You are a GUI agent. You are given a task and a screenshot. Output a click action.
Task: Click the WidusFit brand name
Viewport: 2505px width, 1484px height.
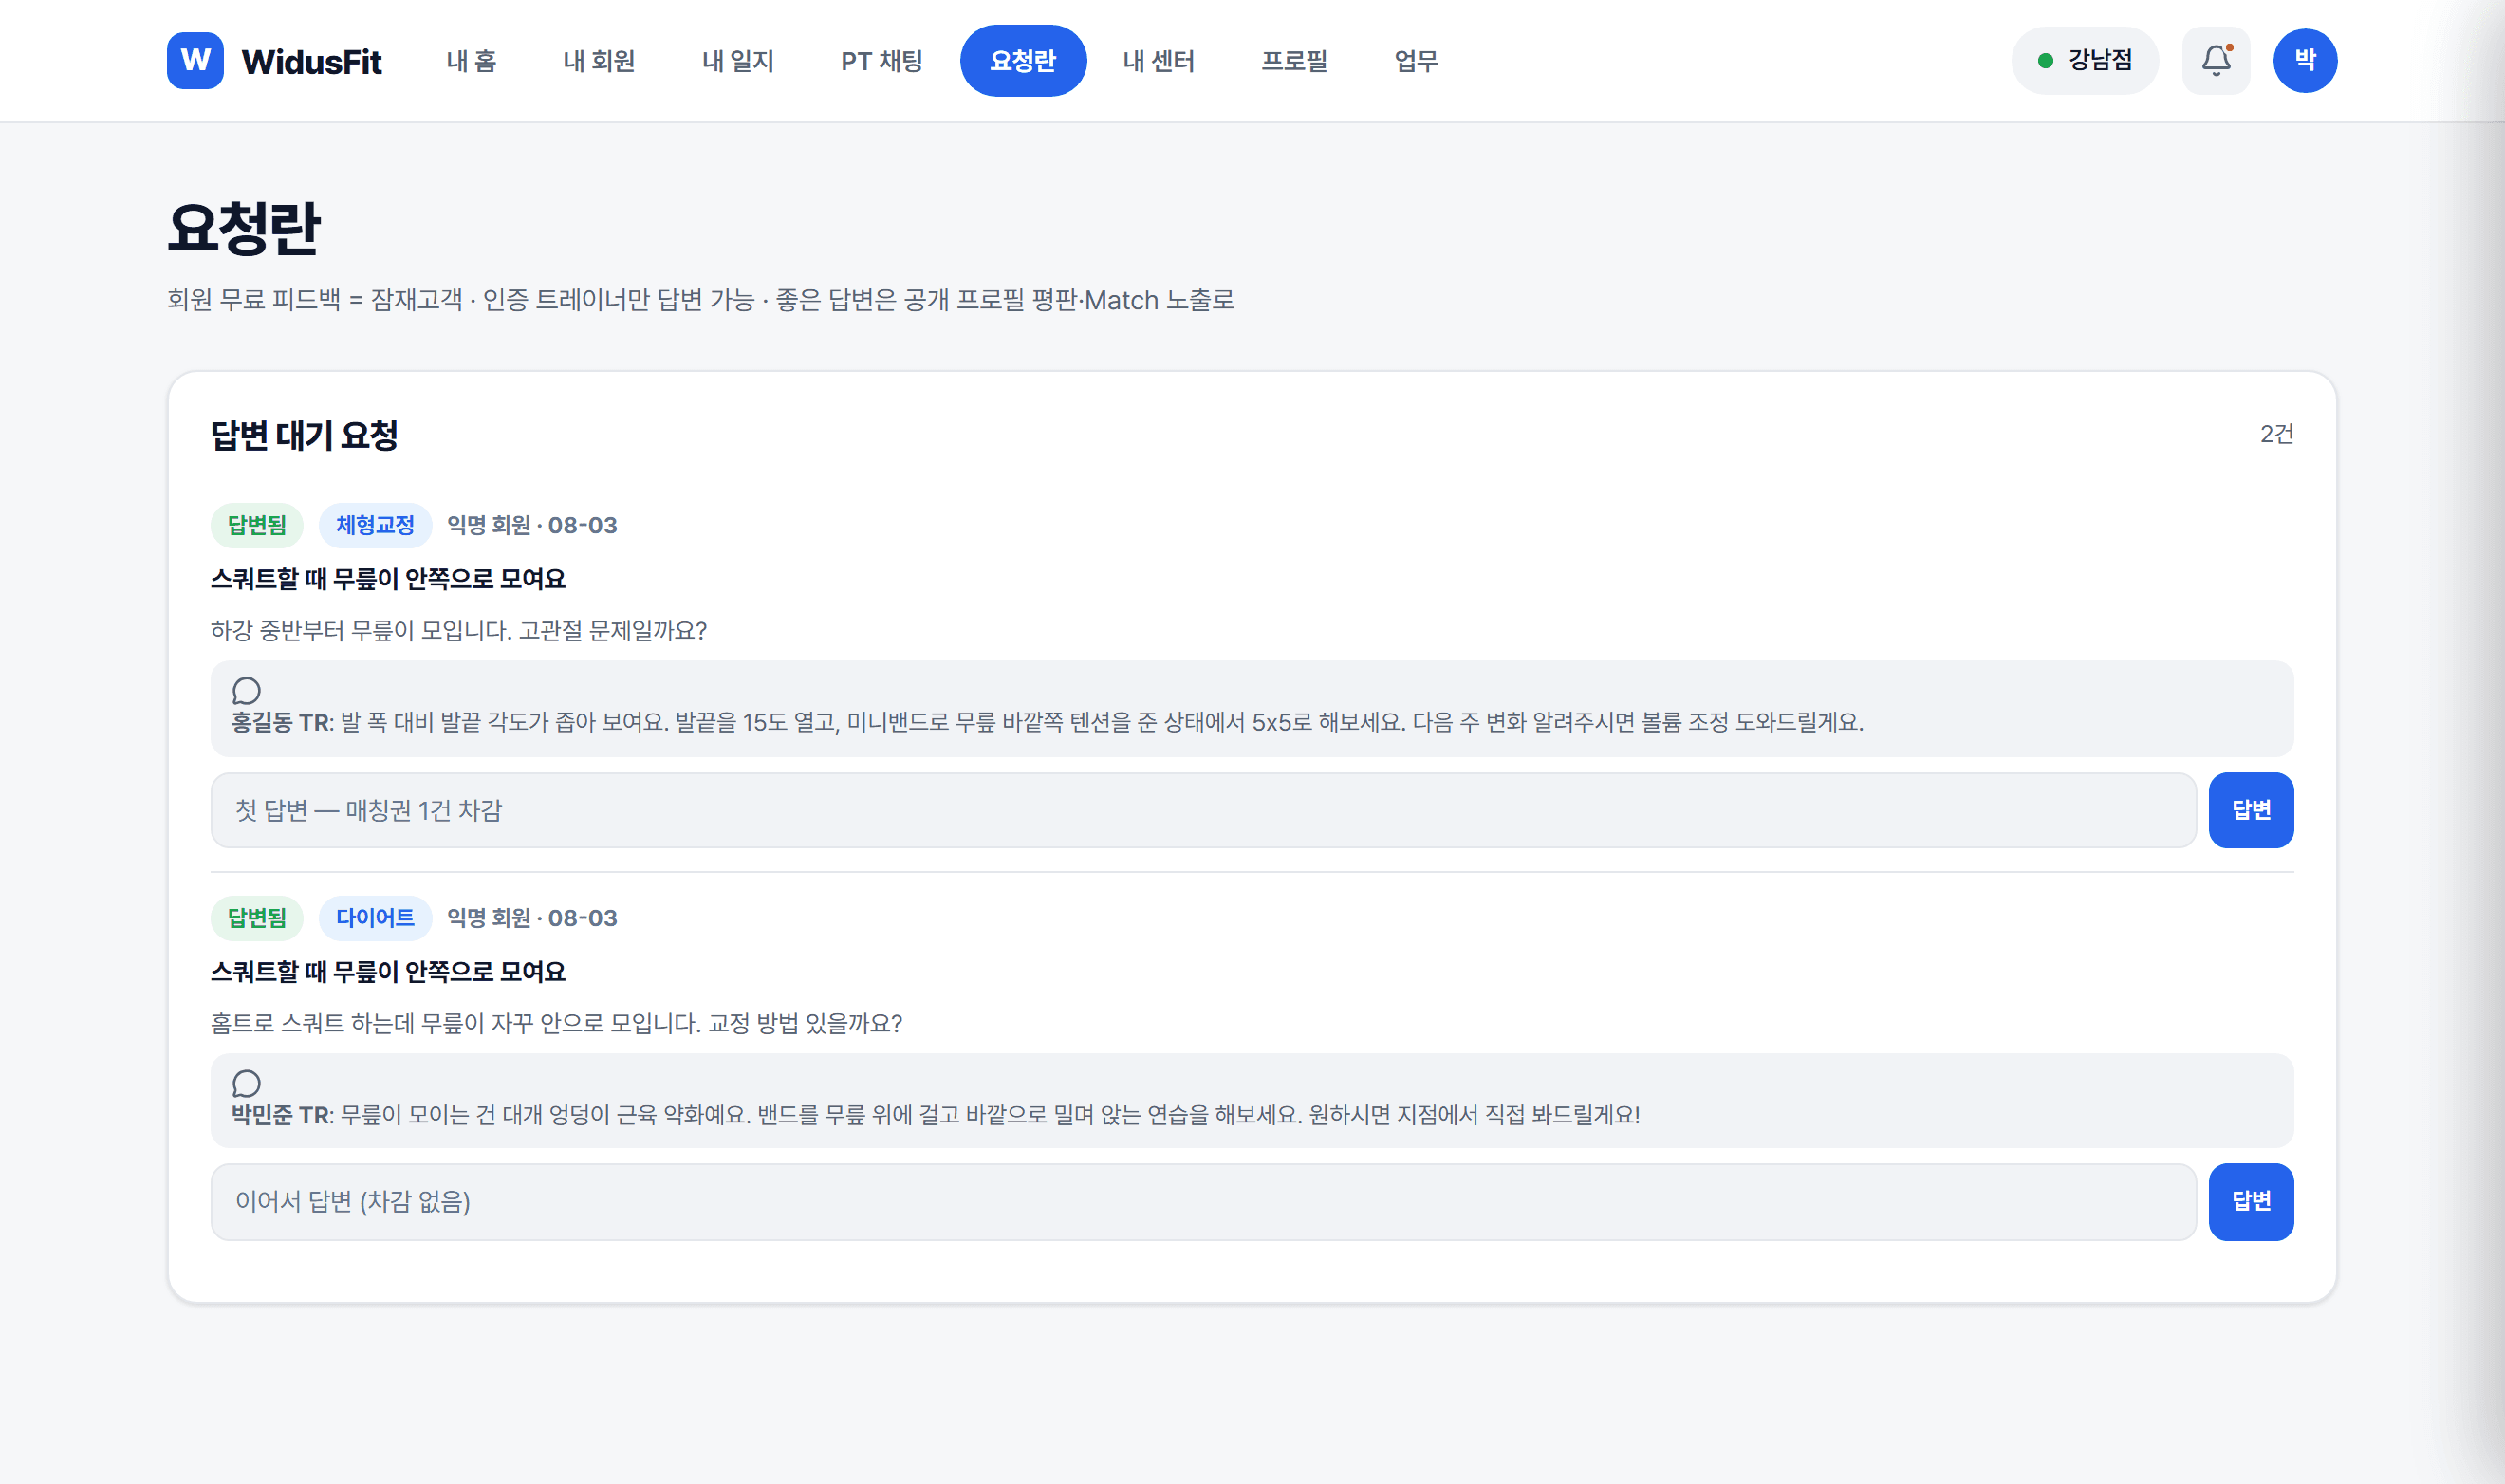pos(311,61)
